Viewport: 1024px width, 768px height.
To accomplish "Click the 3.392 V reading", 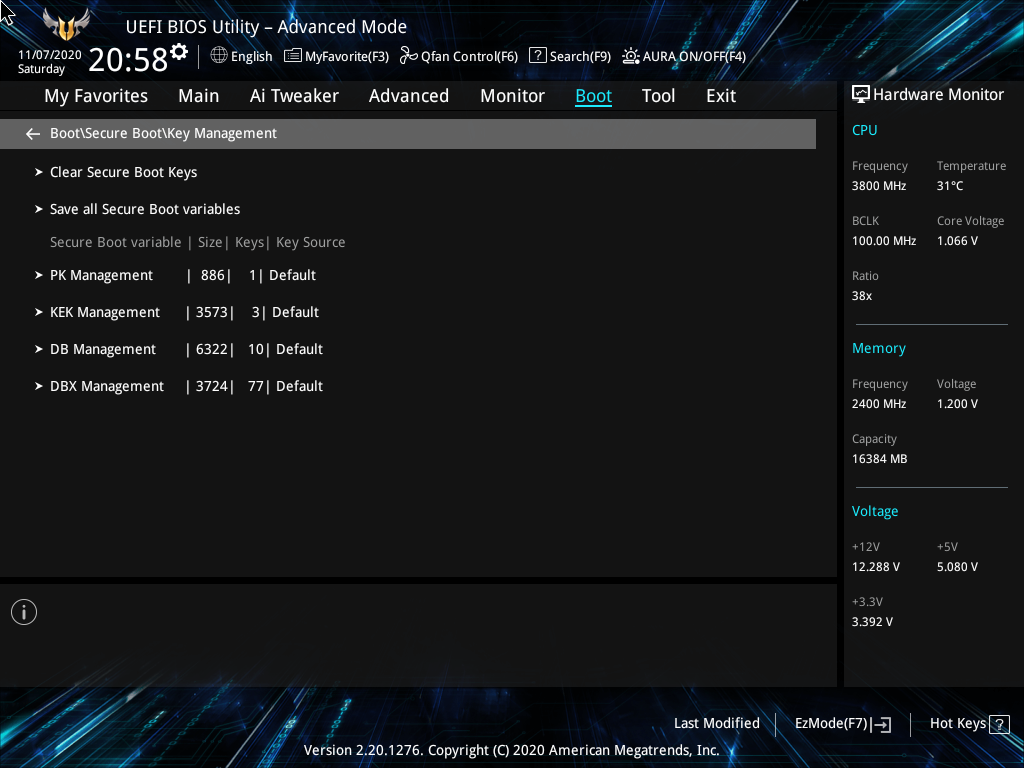I will pos(872,622).
